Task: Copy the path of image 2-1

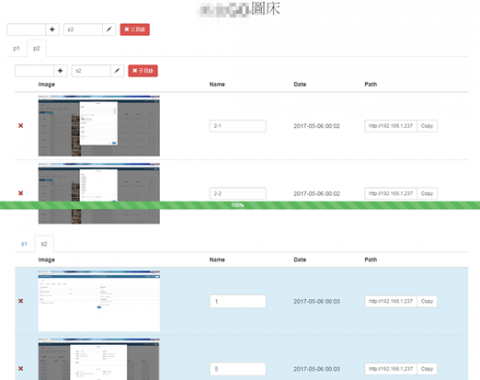Action: pos(427,126)
